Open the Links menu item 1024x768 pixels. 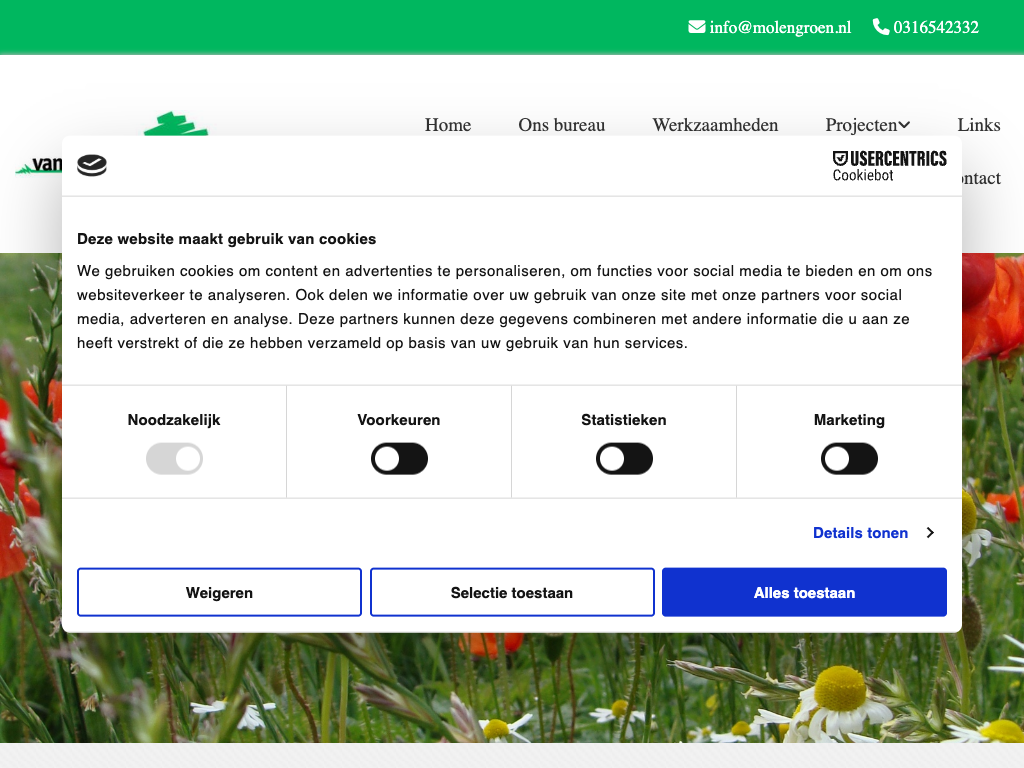click(x=978, y=125)
